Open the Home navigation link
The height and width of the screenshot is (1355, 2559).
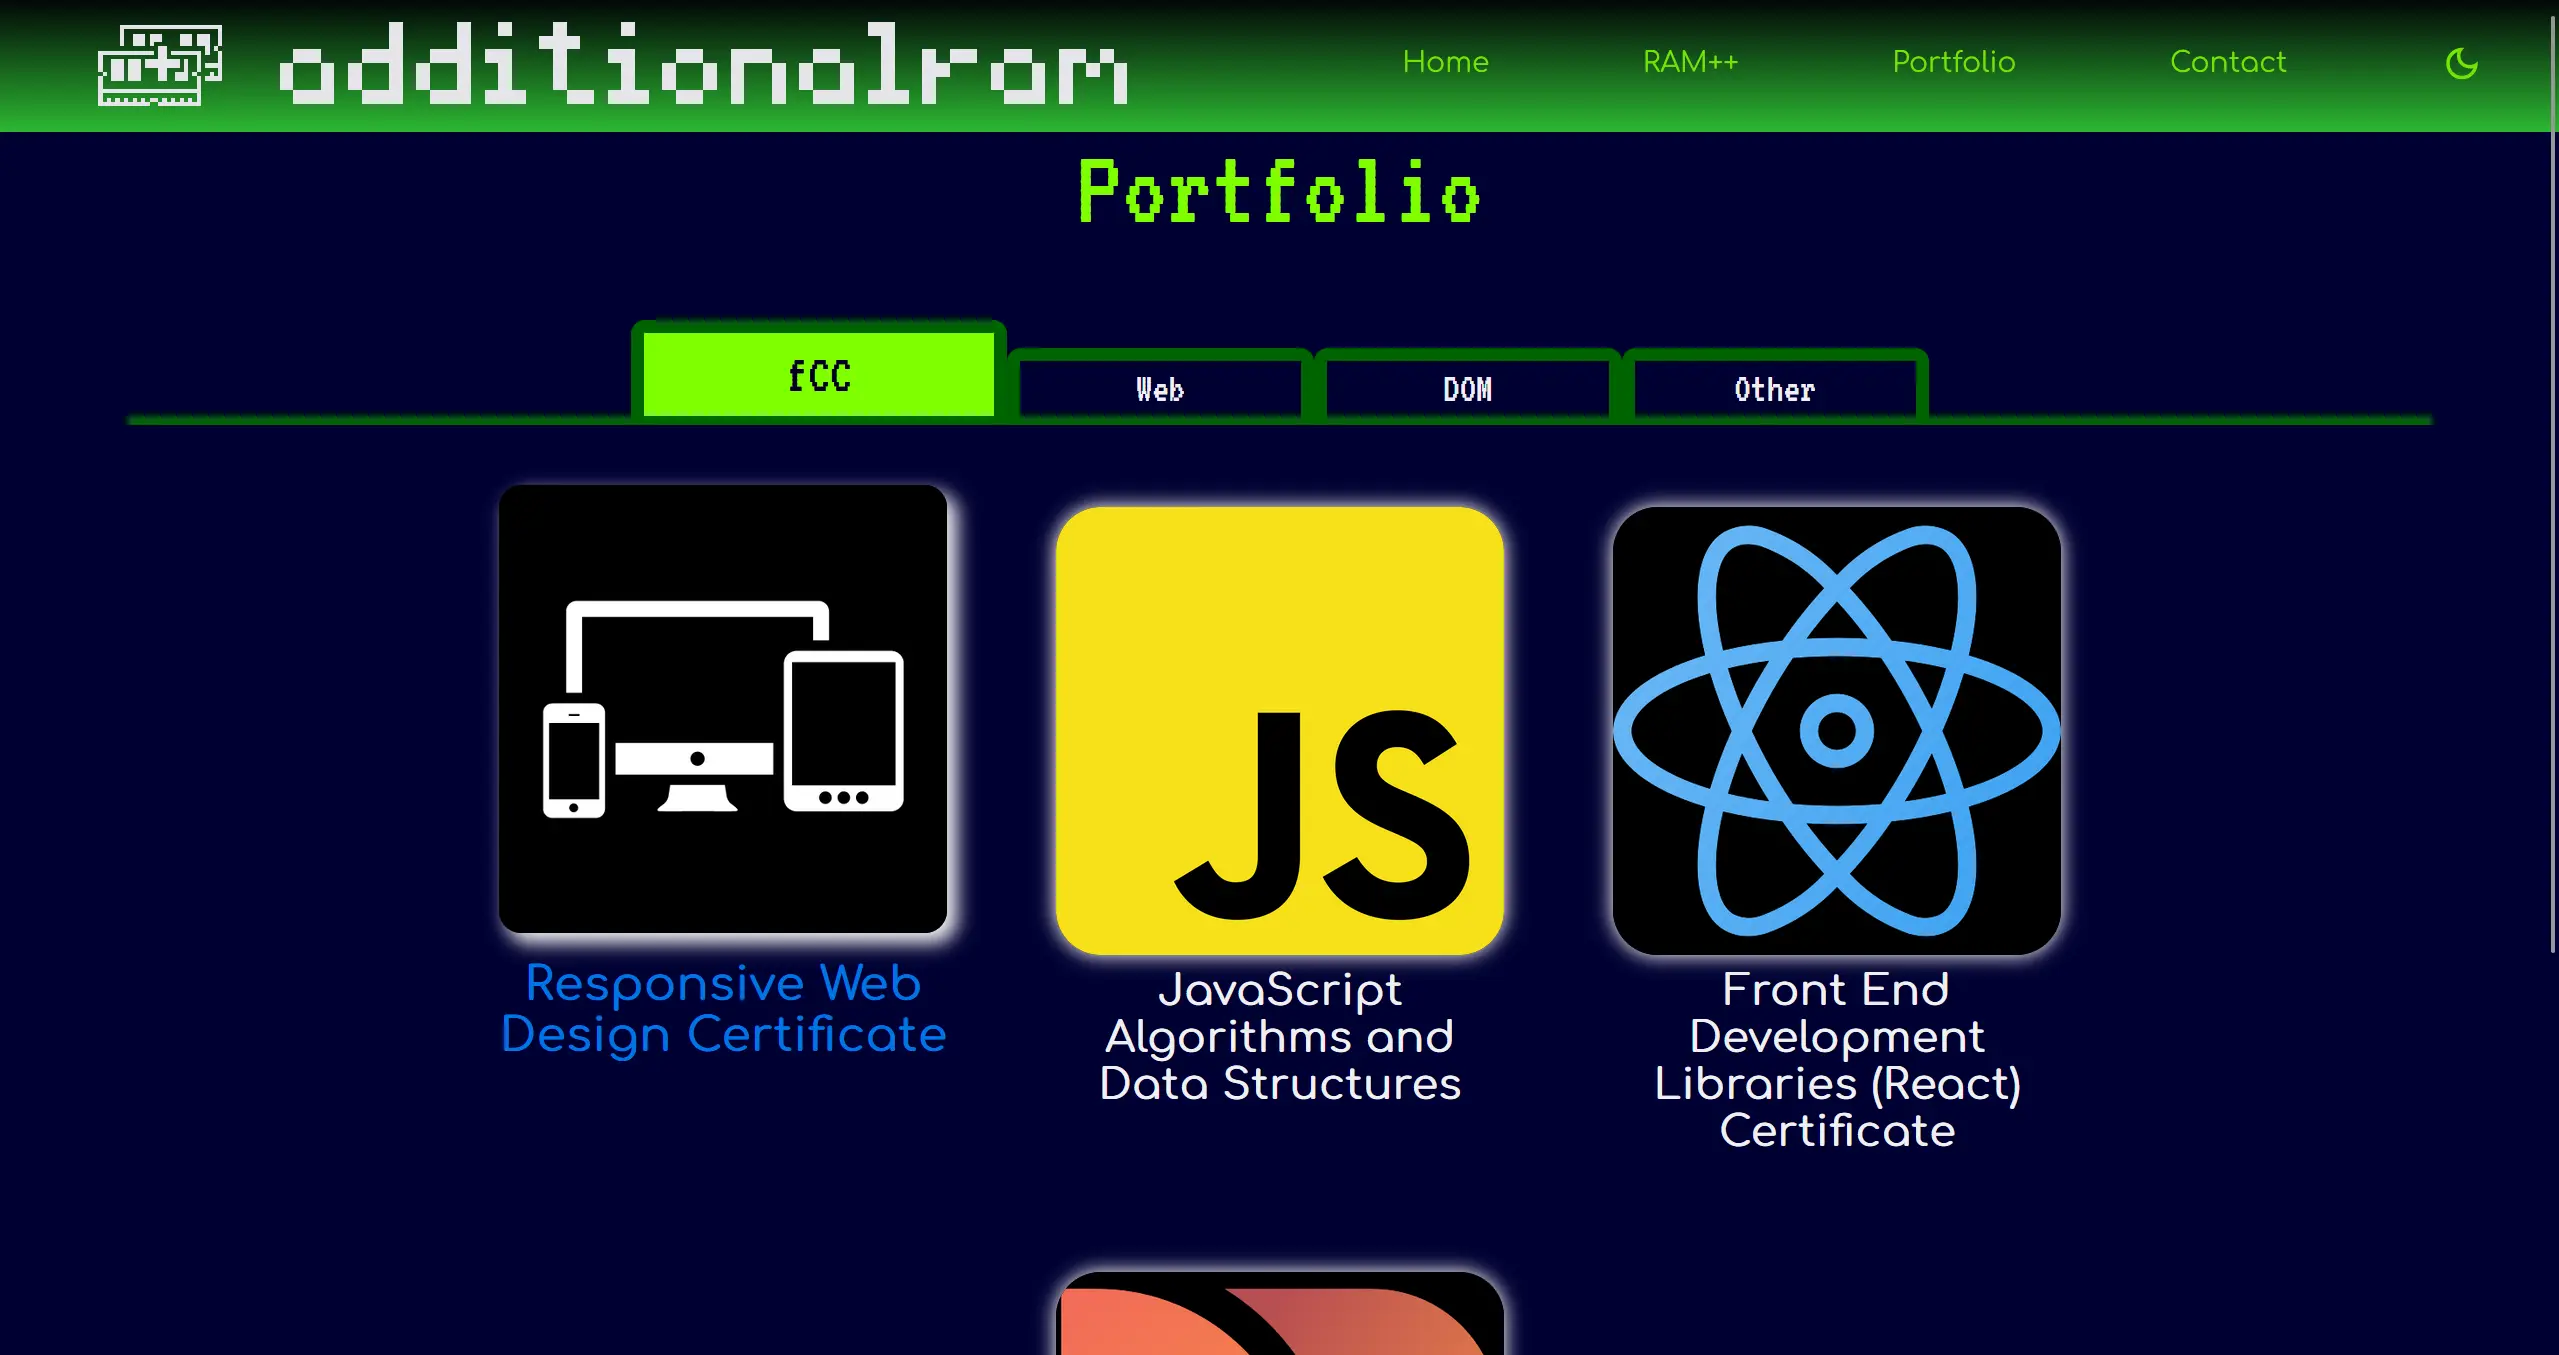1445,62
